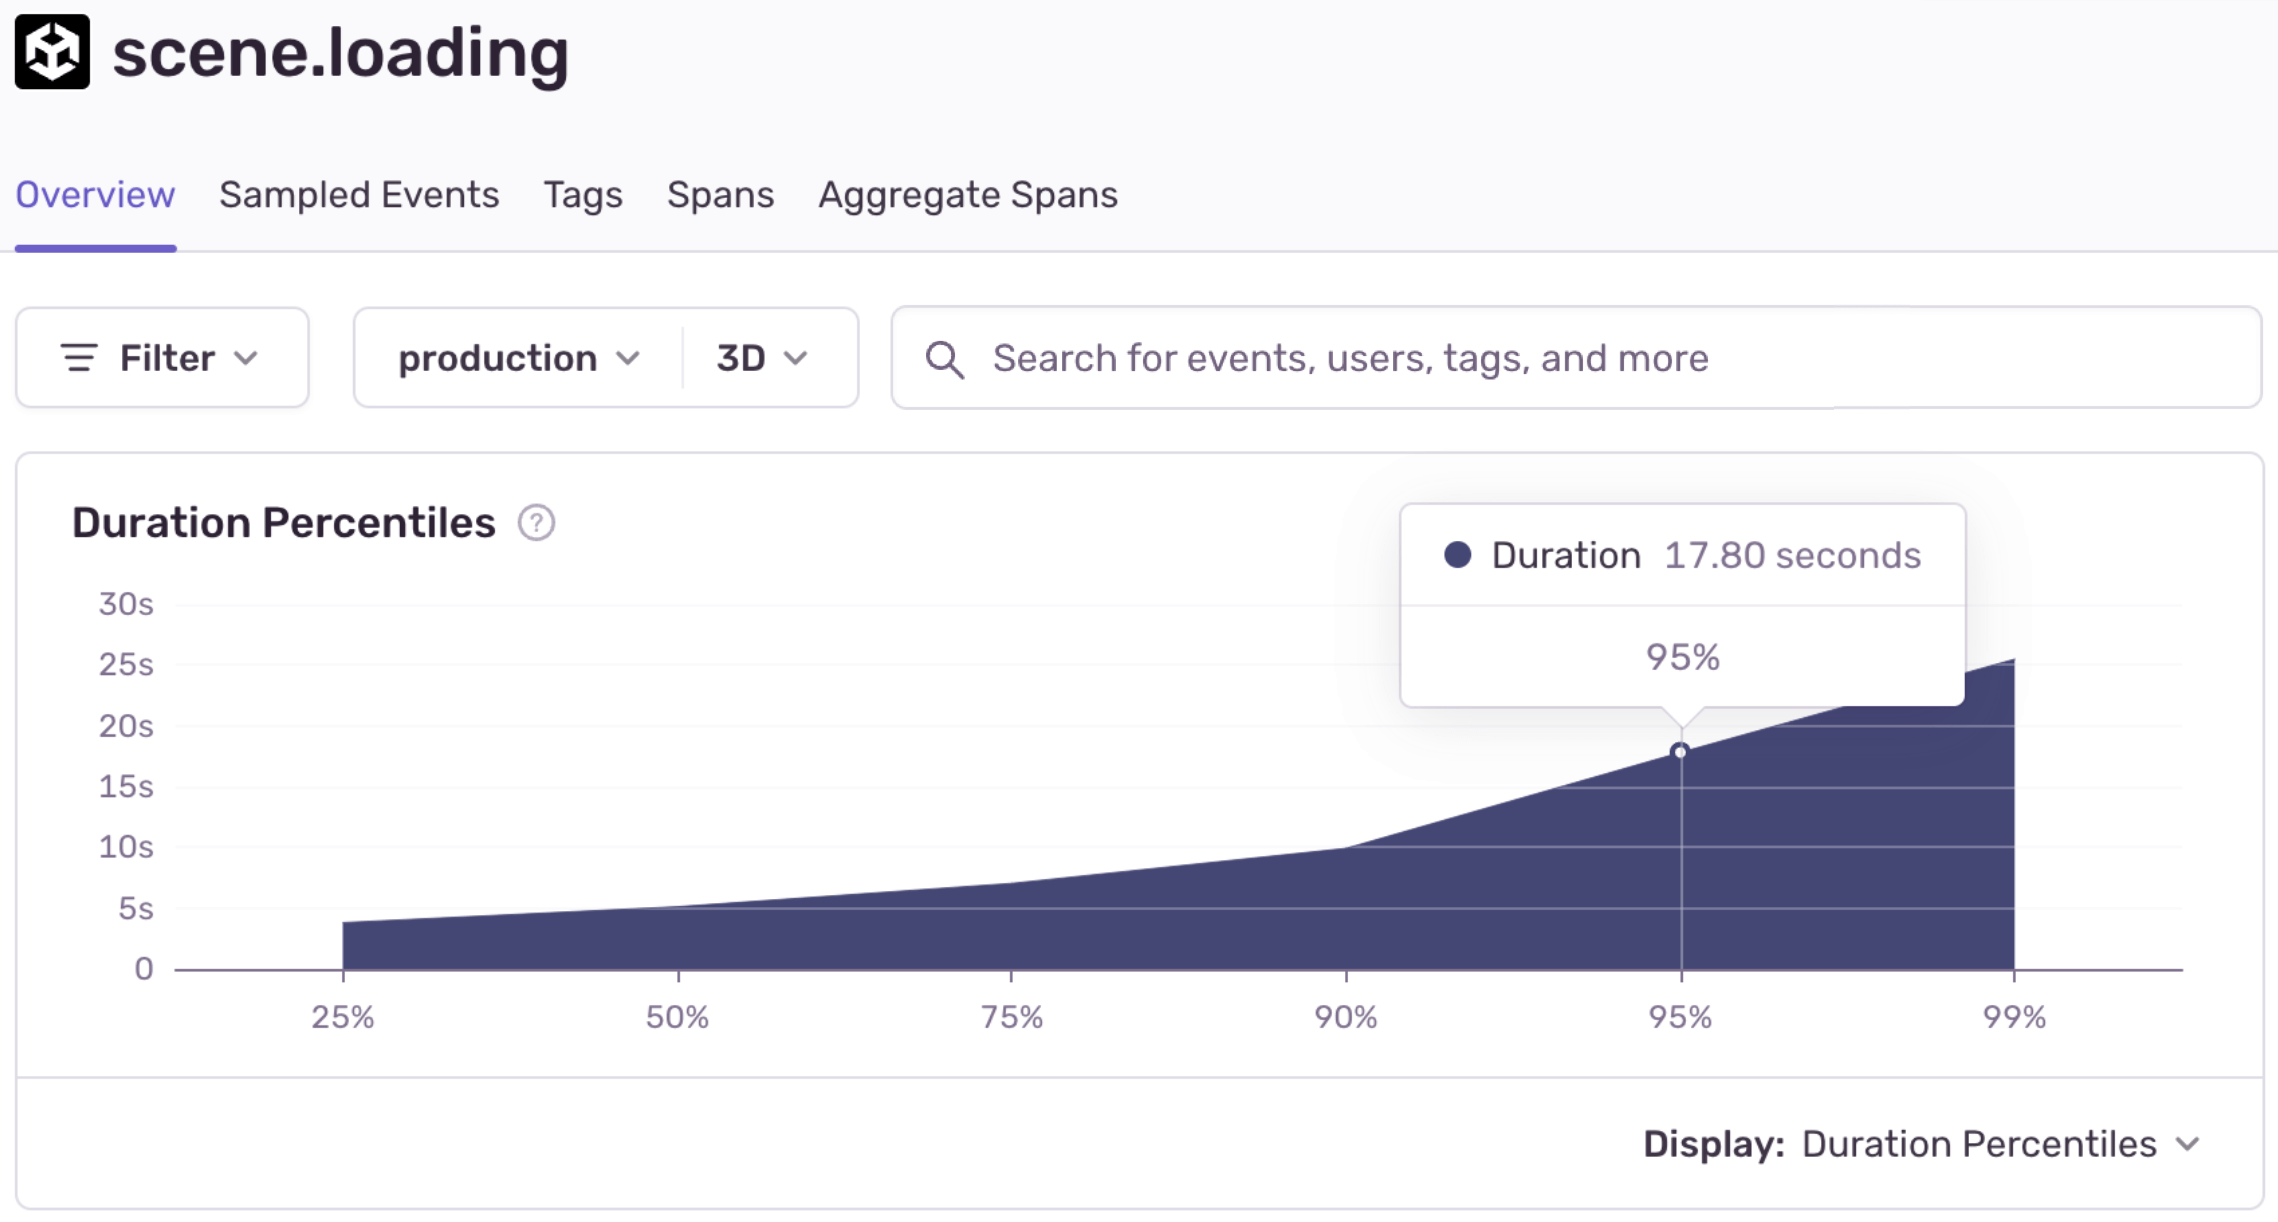
Task: Click the chevron next to Display selector
Action: (x=2188, y=1144)
